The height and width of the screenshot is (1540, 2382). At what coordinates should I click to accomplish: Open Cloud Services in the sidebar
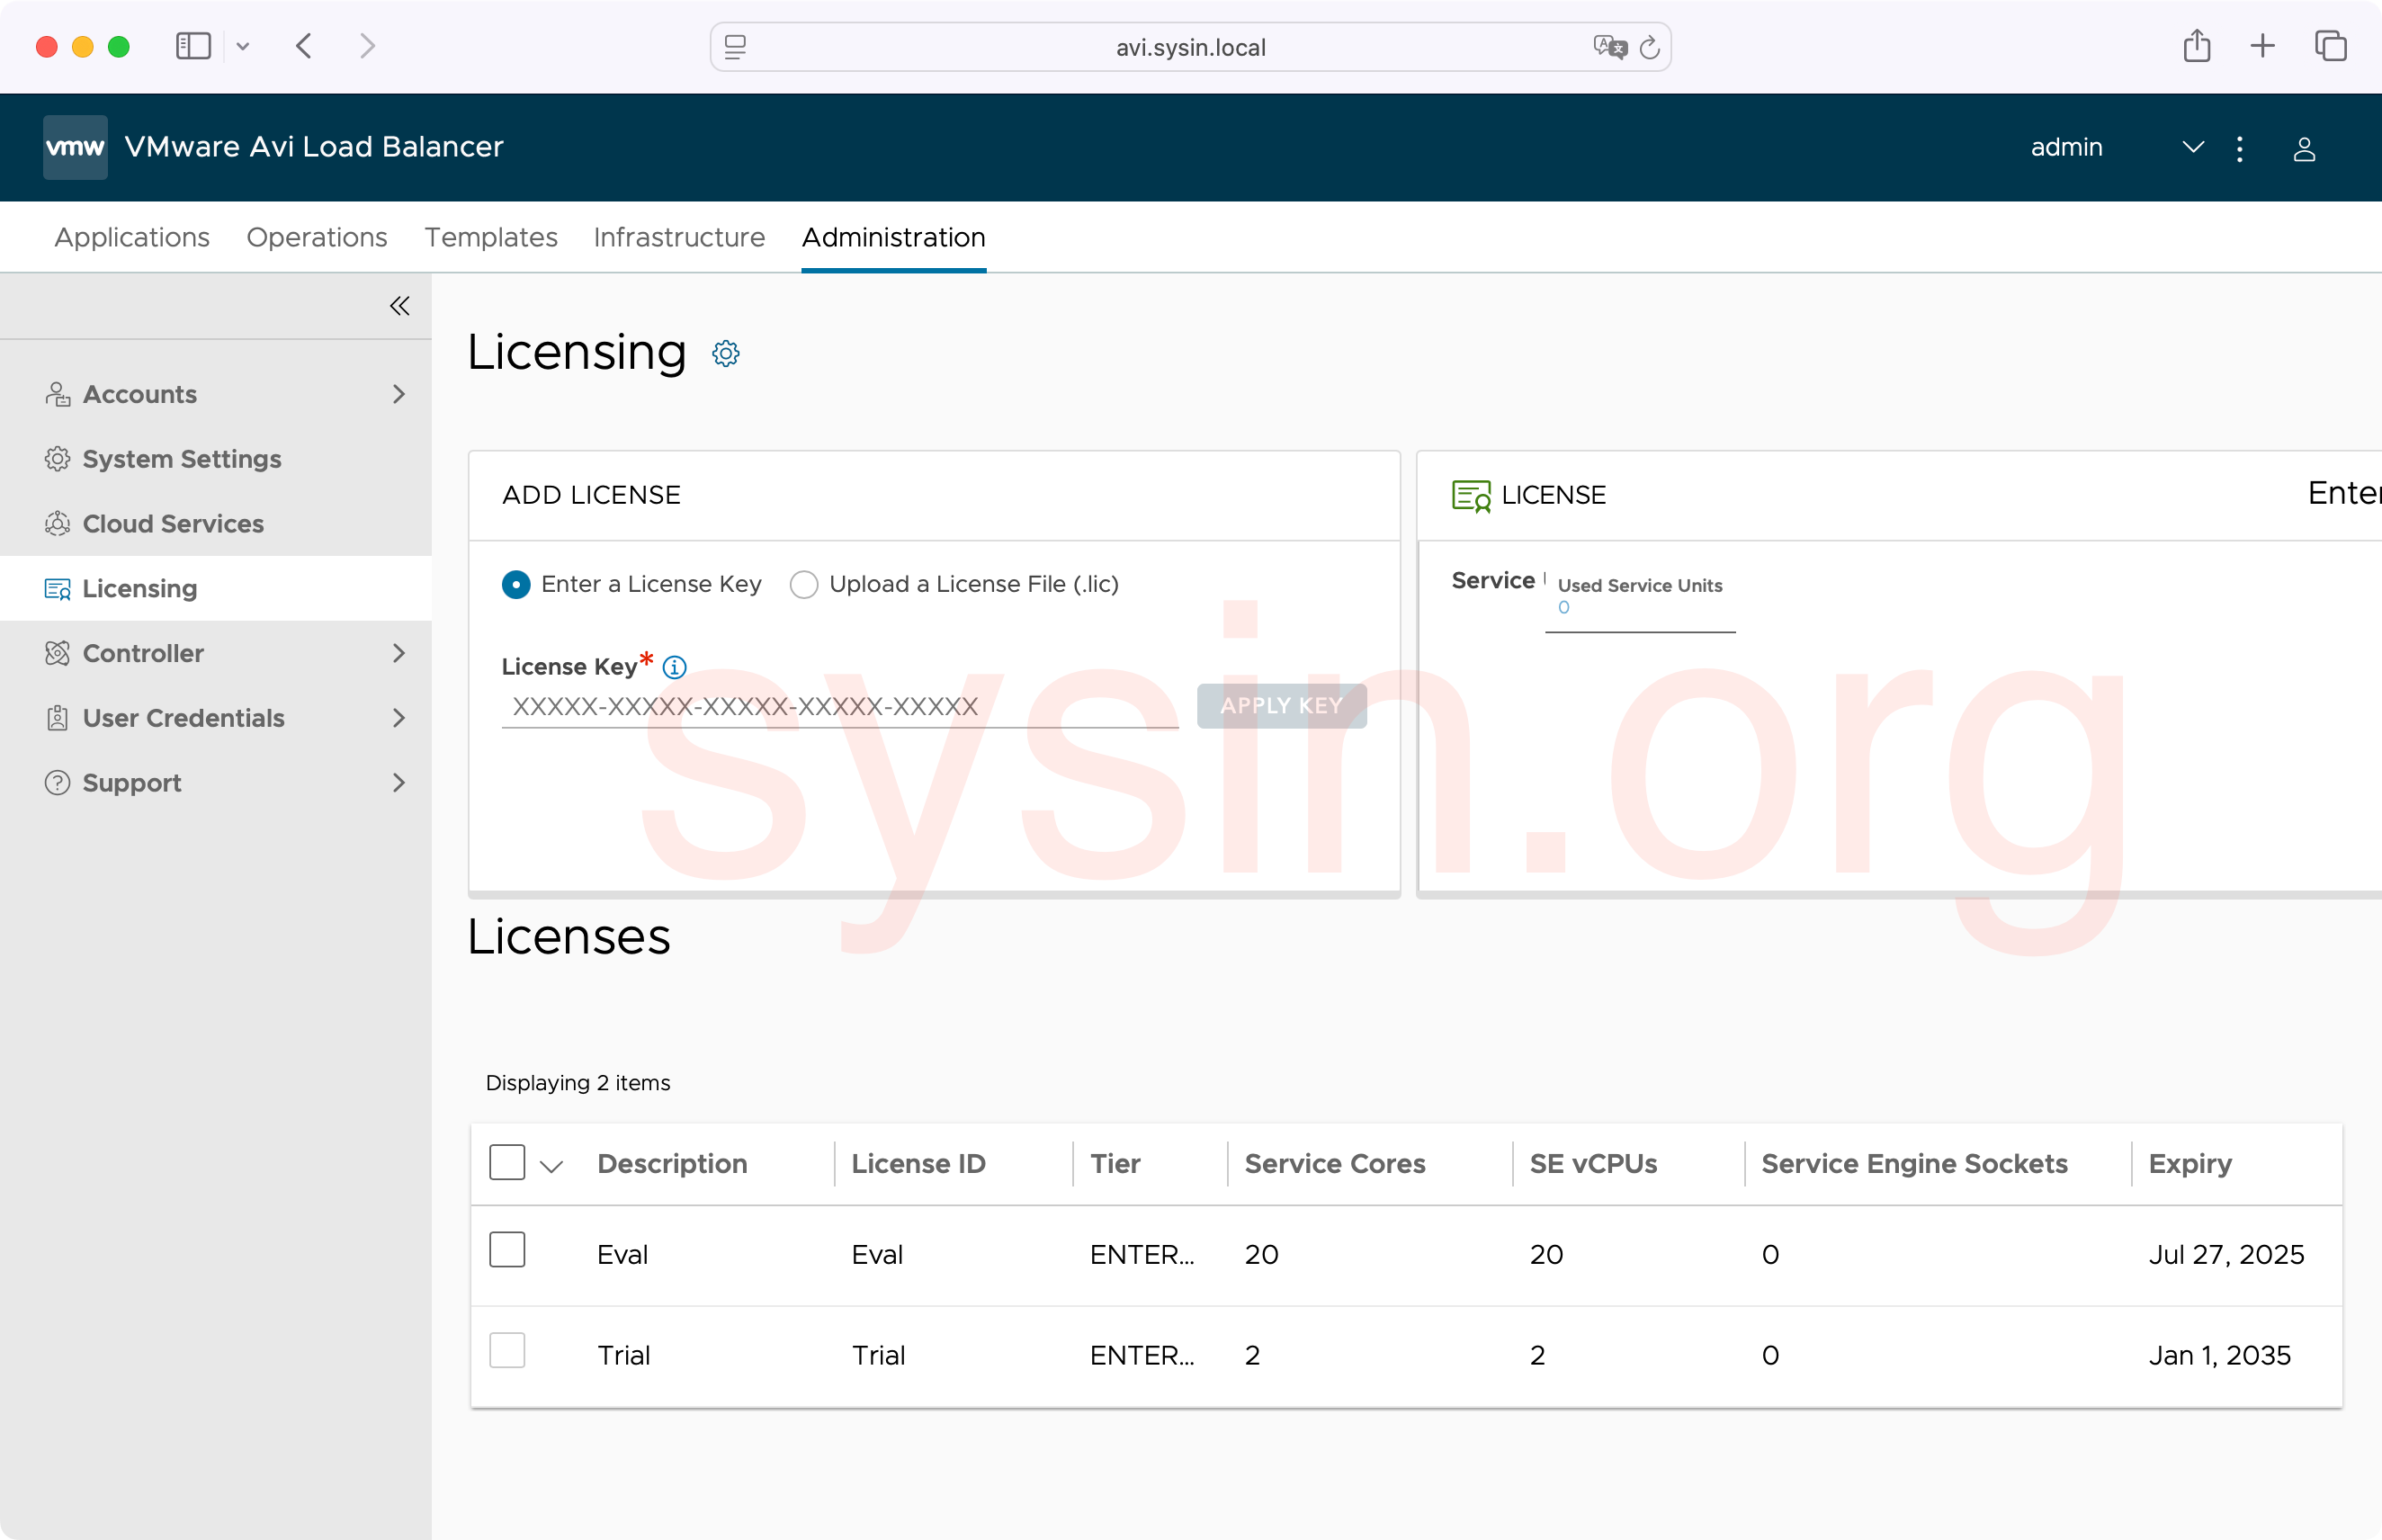[x=173, y=524]
